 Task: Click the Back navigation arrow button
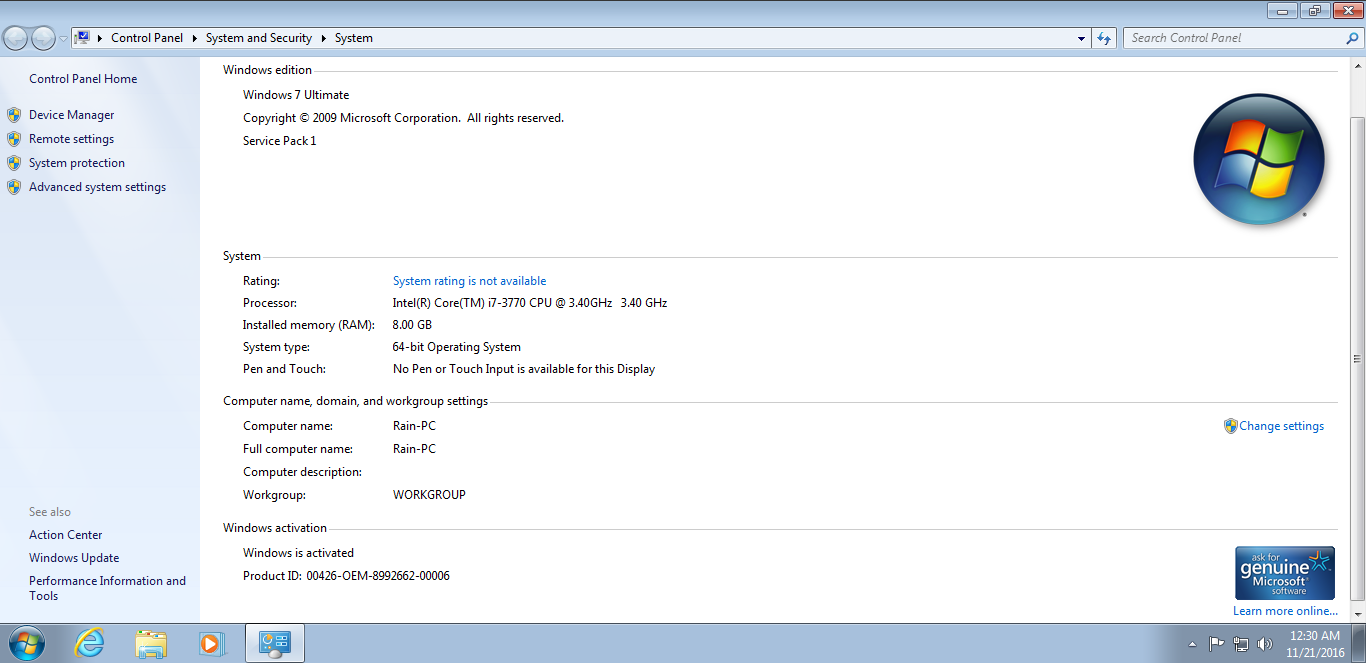coord(15,38)
